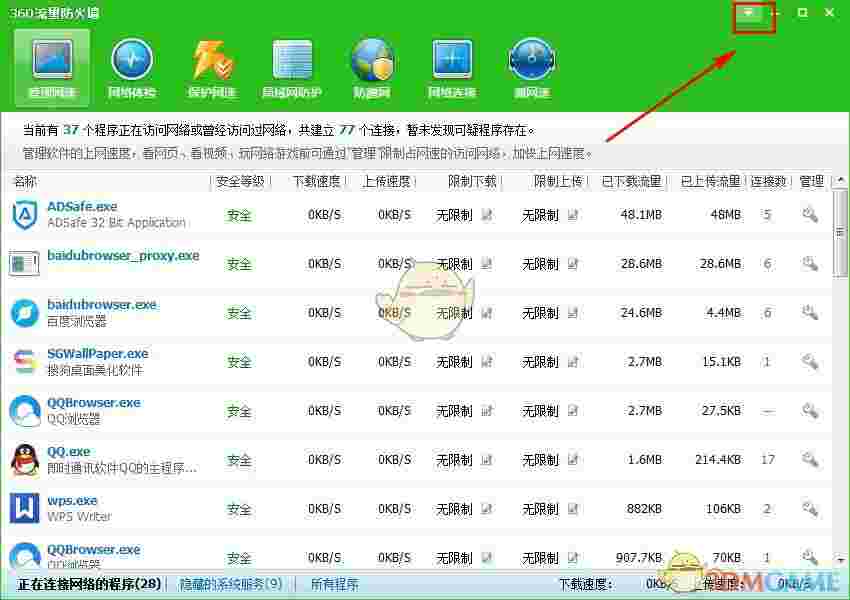Edit upload limit for wps.exe
Image resolution: width=850 pixels, height=600 pixels.
(x=572, y=509)
